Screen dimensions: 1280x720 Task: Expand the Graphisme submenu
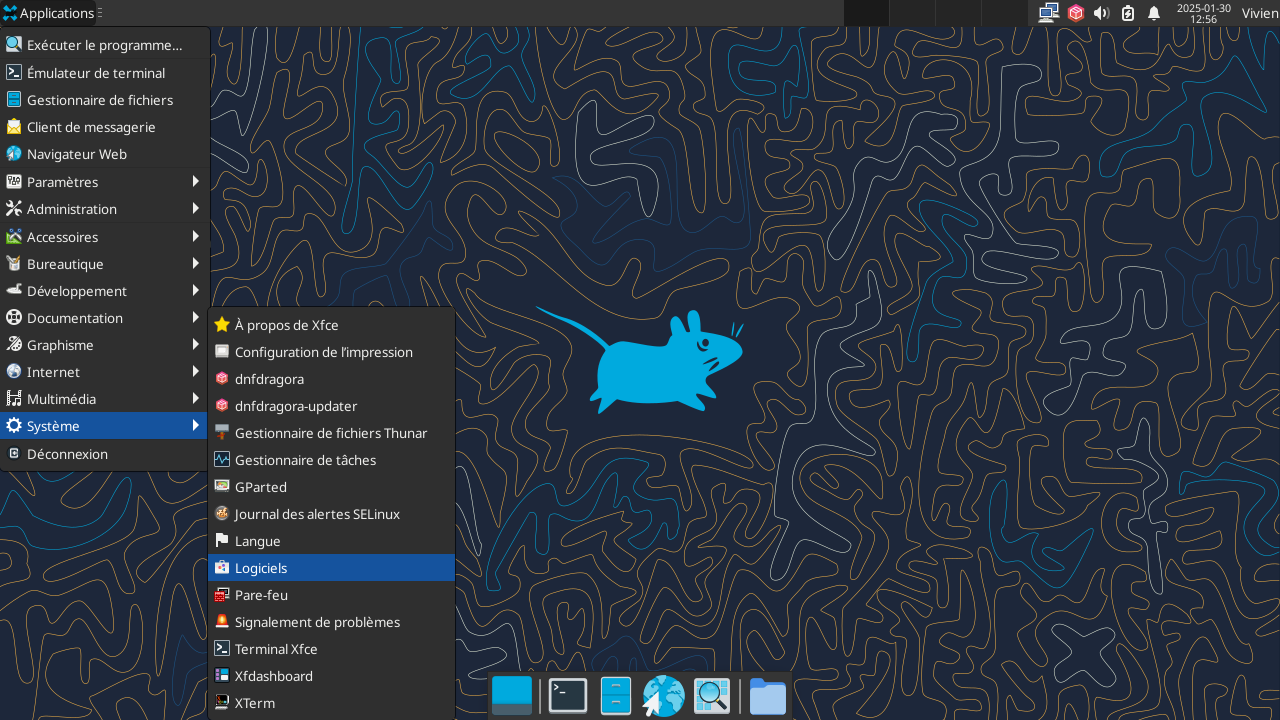105,345
